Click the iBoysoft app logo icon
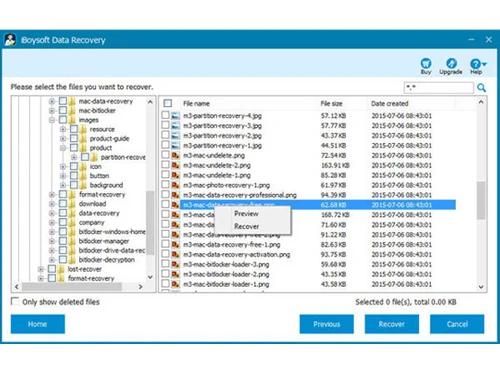500x375 pixels. click(x=10, y=40)
